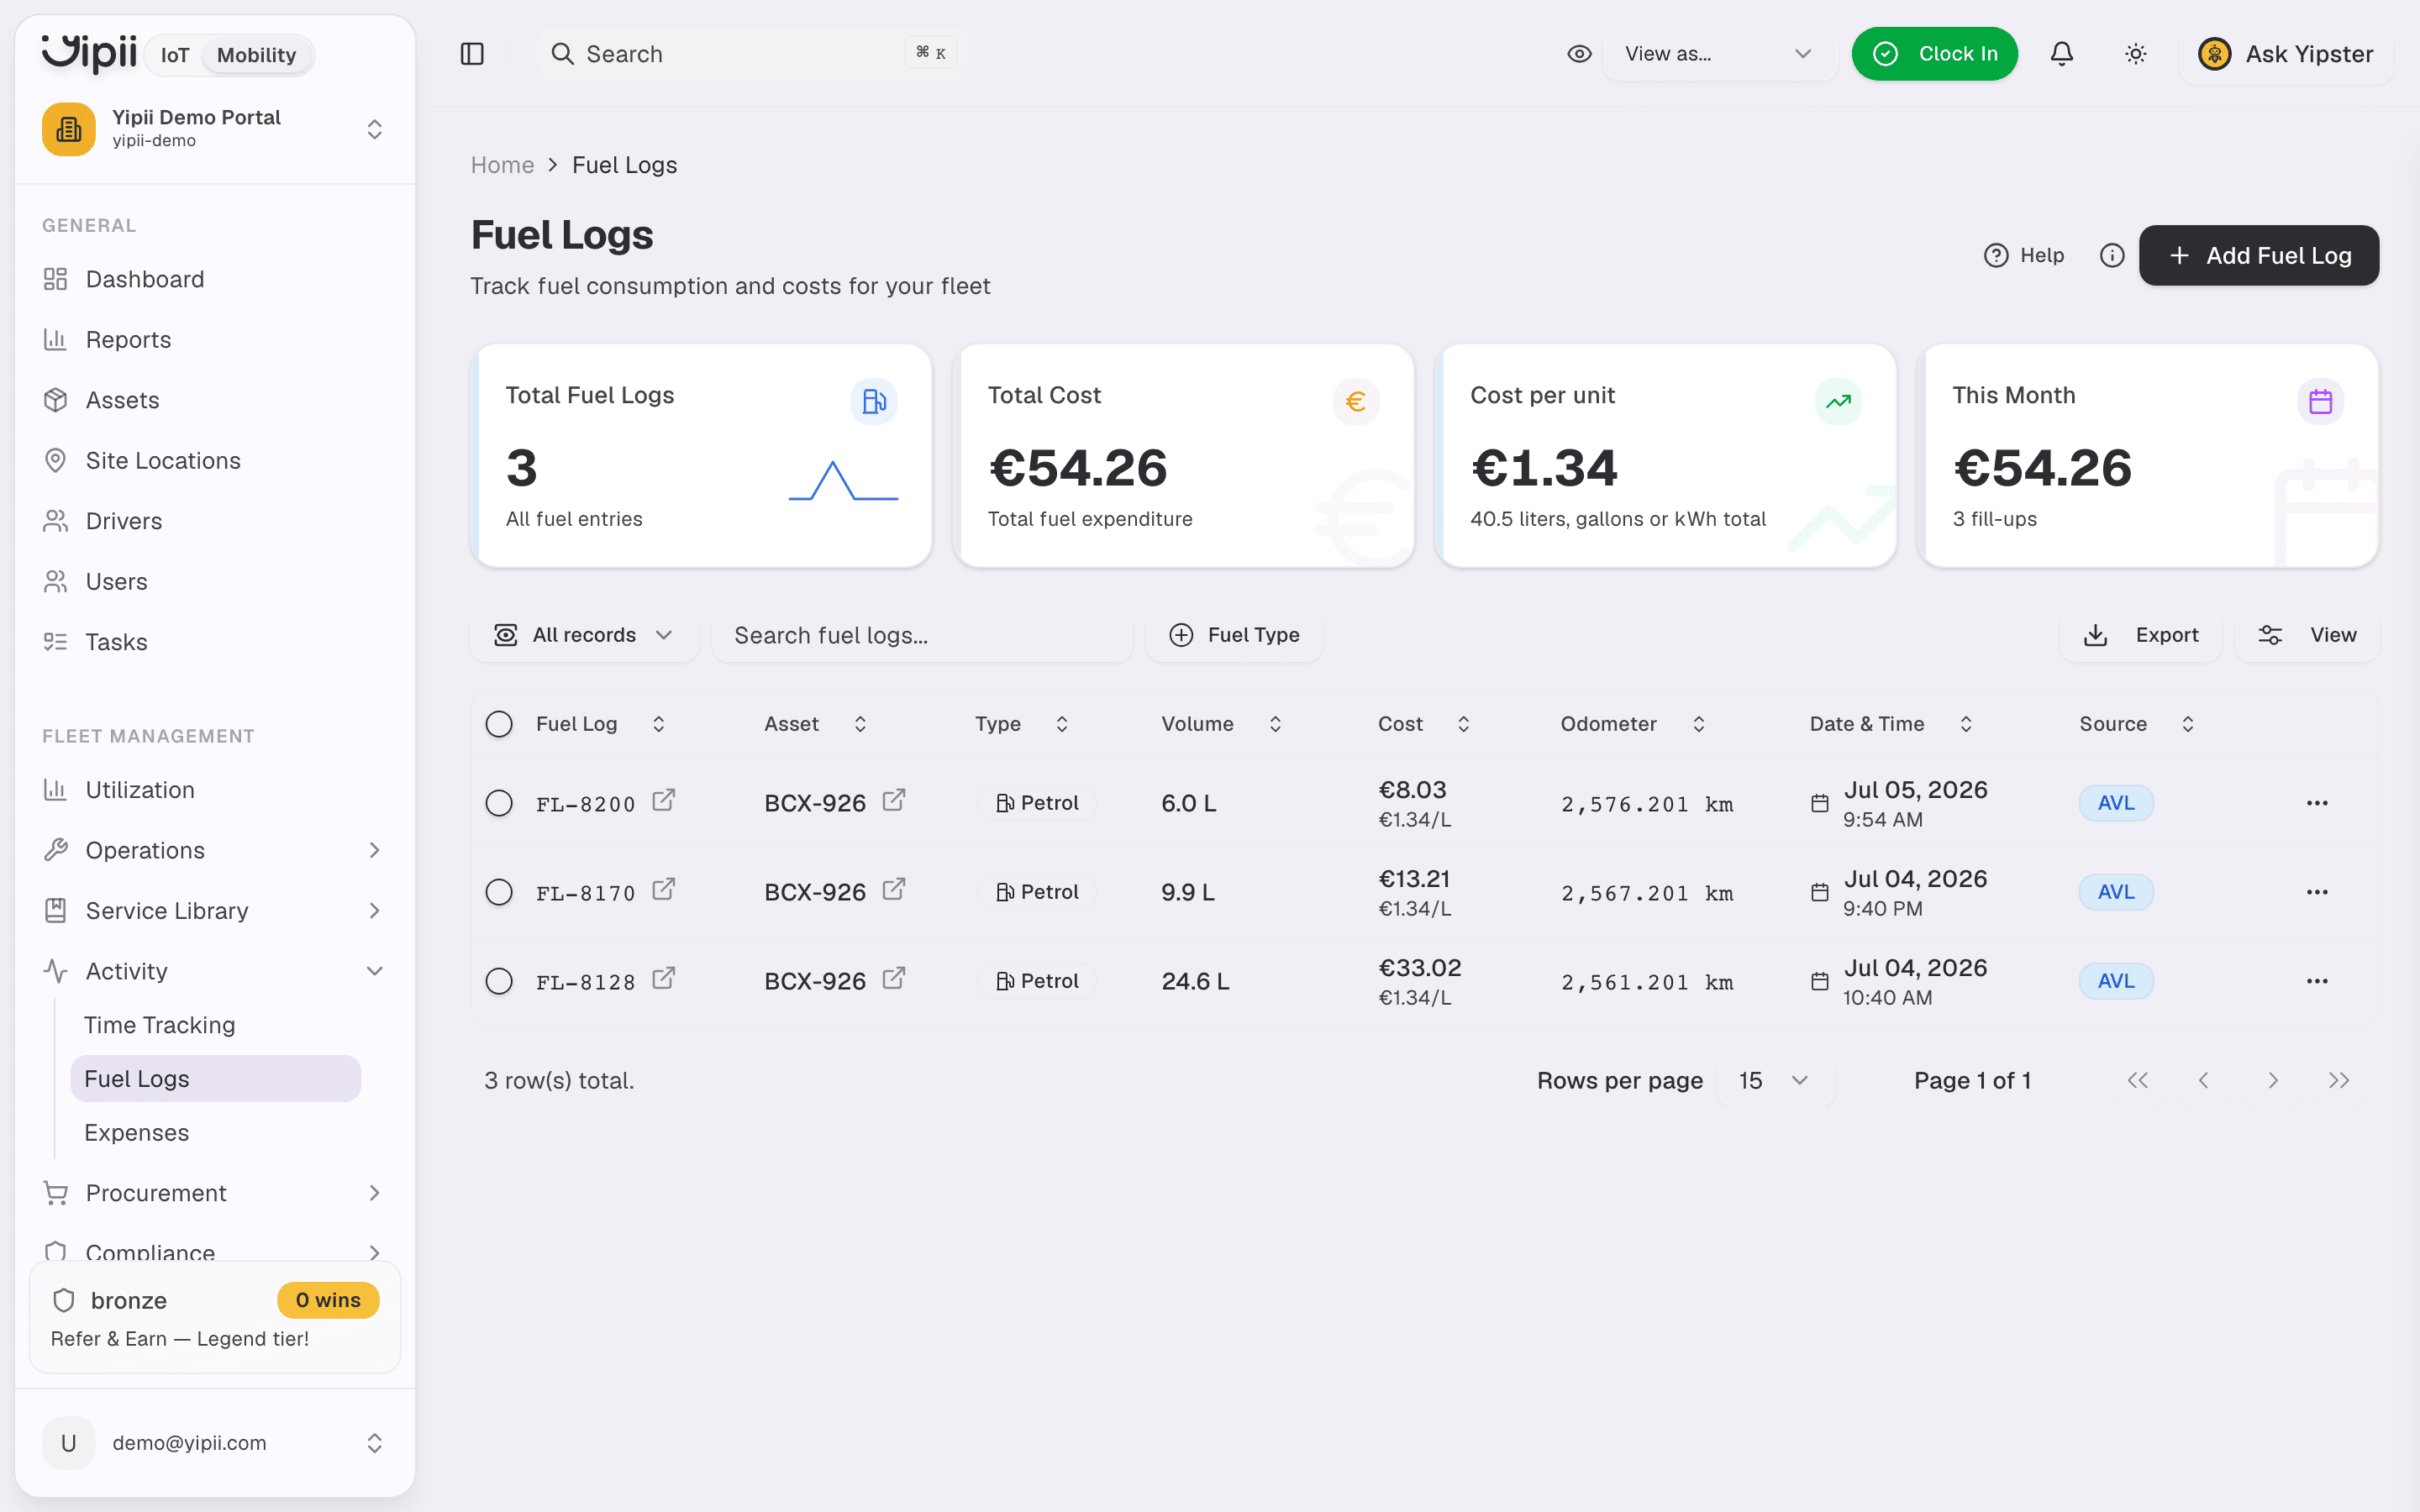Go to previous page arrow

(x=2203, y=1080)
